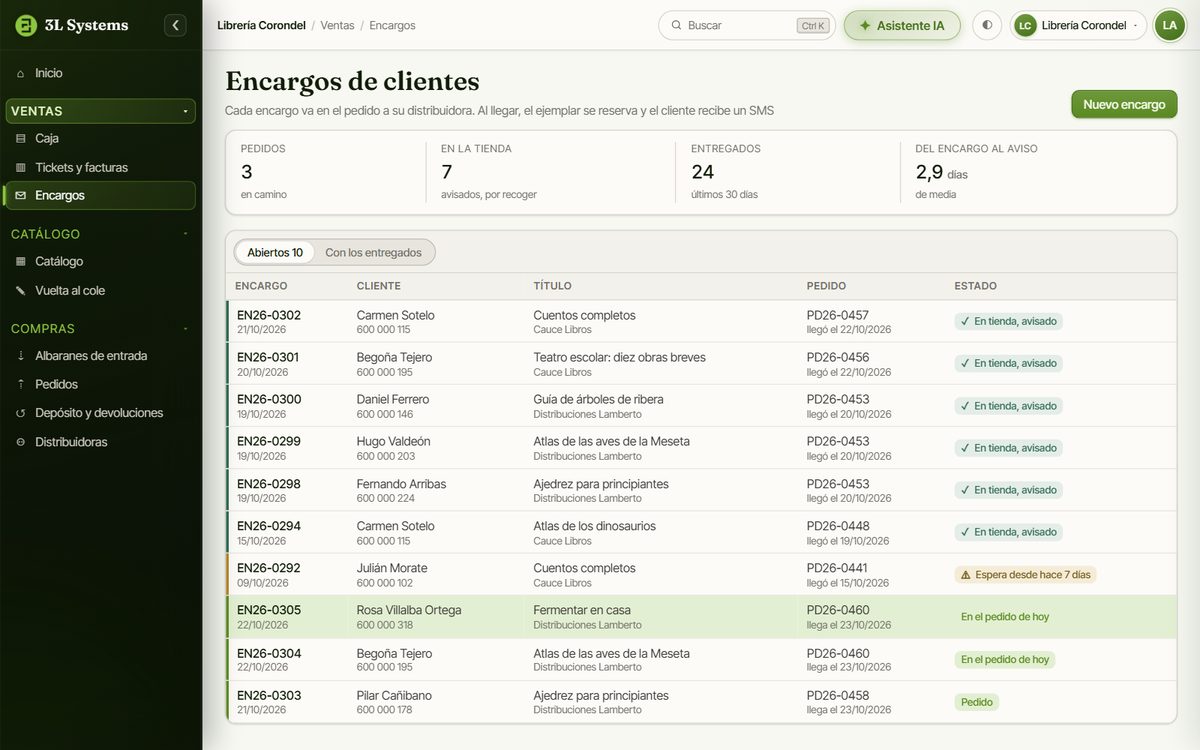Click the Inicio home icon
The height and width of the screenshot is (750, 1200).
point(21,73)
